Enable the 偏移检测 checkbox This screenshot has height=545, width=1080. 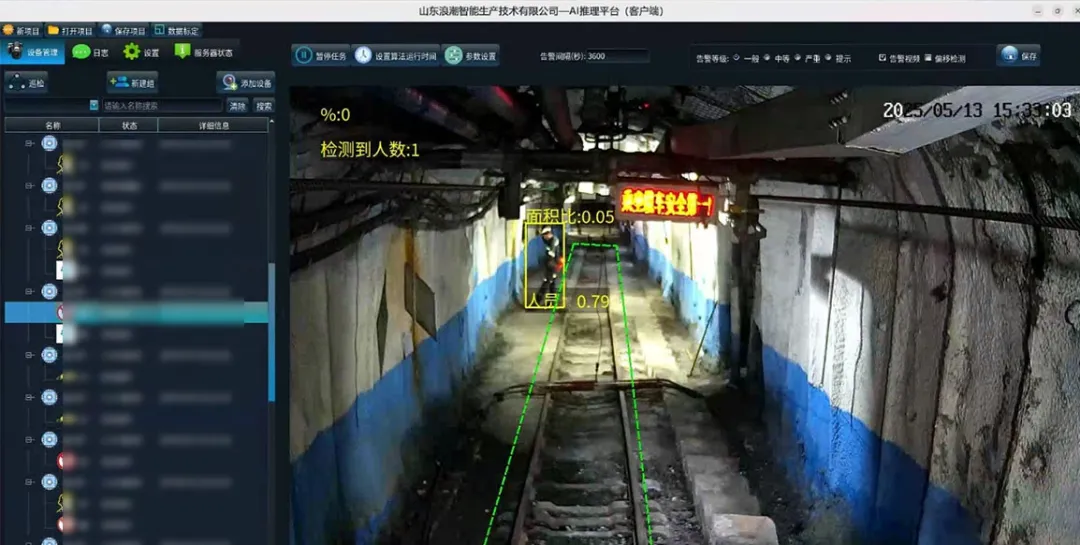[x=929, y=58]
